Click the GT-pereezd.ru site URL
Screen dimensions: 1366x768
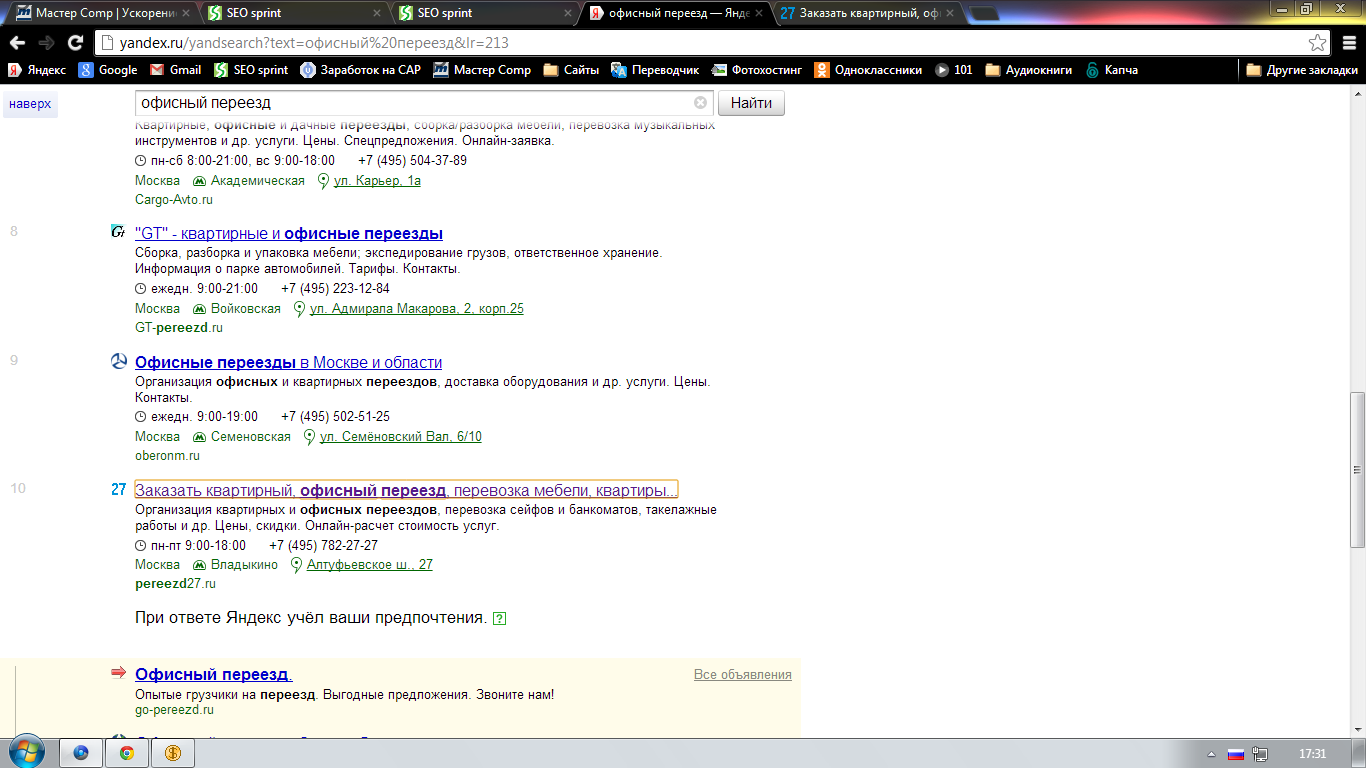coord(179,328)
